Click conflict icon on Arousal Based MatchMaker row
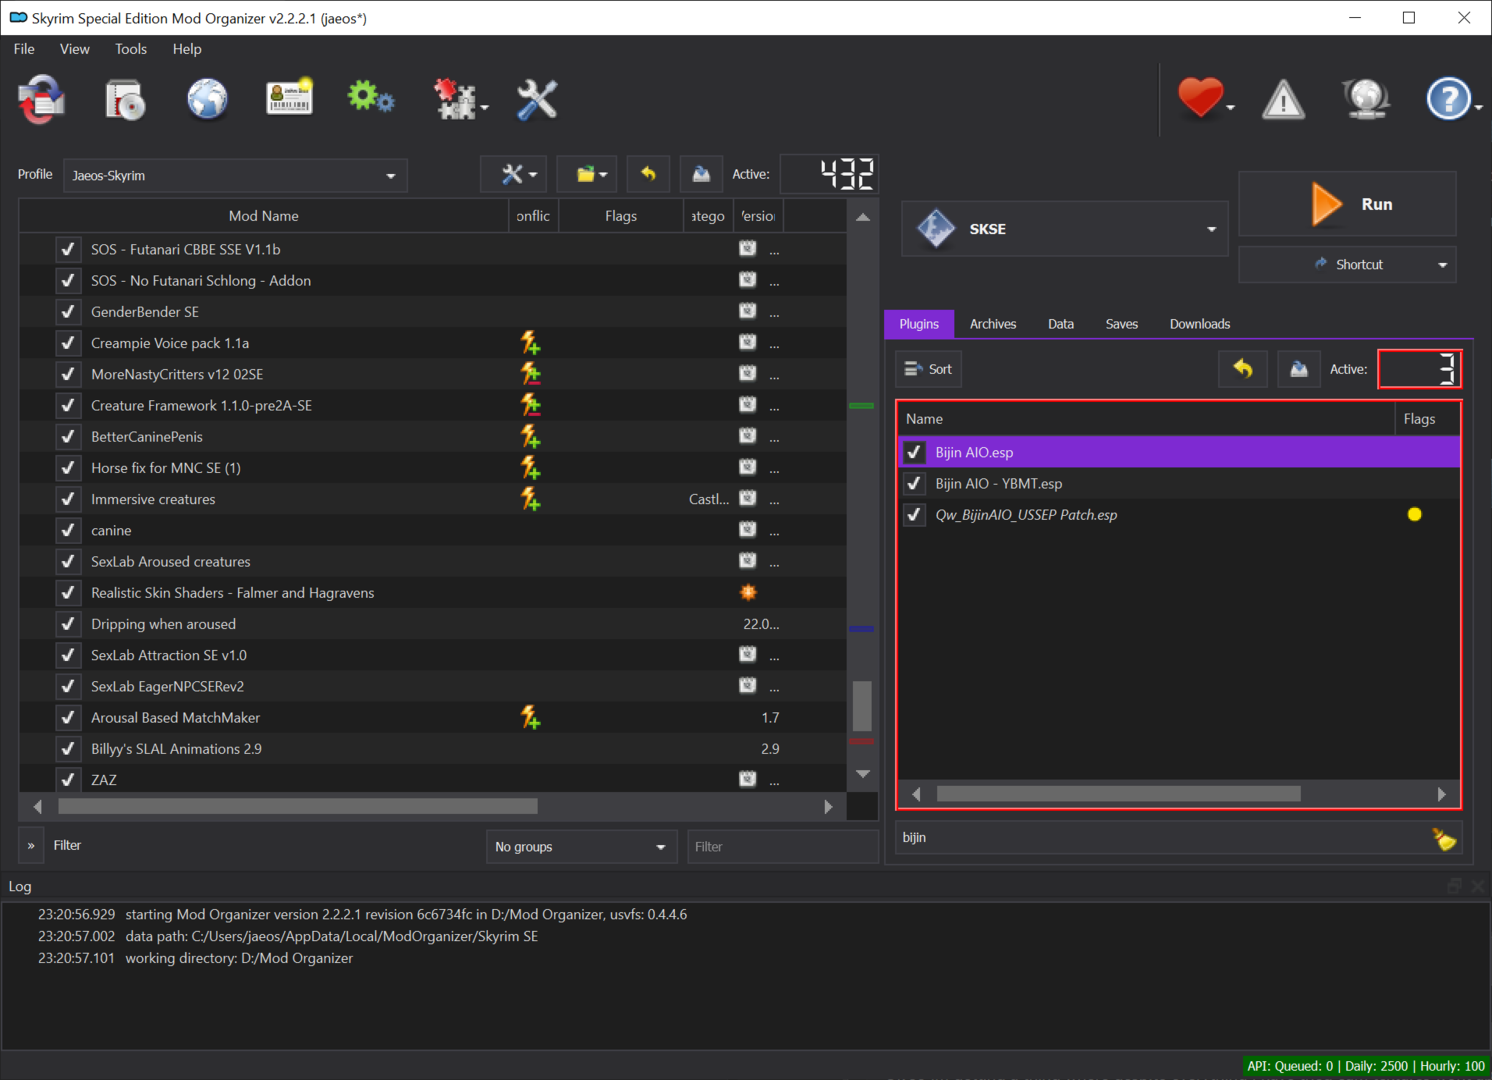This screenshot has height=1080, width=1492. click(531, 717)
